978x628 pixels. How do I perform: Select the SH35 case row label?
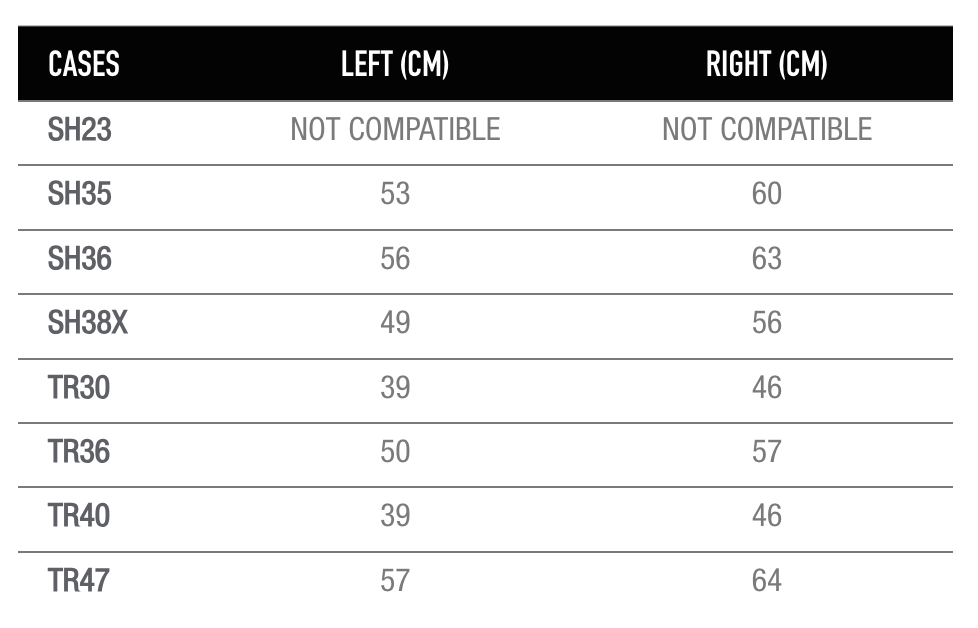(x=79, y=194)
